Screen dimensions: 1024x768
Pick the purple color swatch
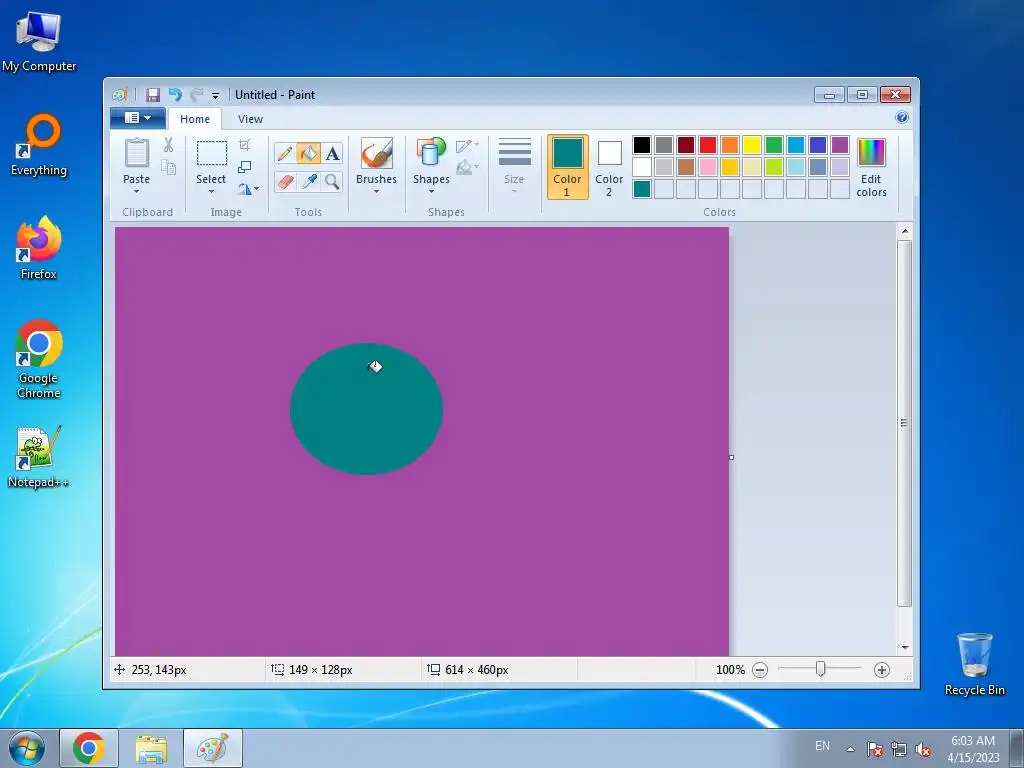pyautogui.click(x=840, y=145)
